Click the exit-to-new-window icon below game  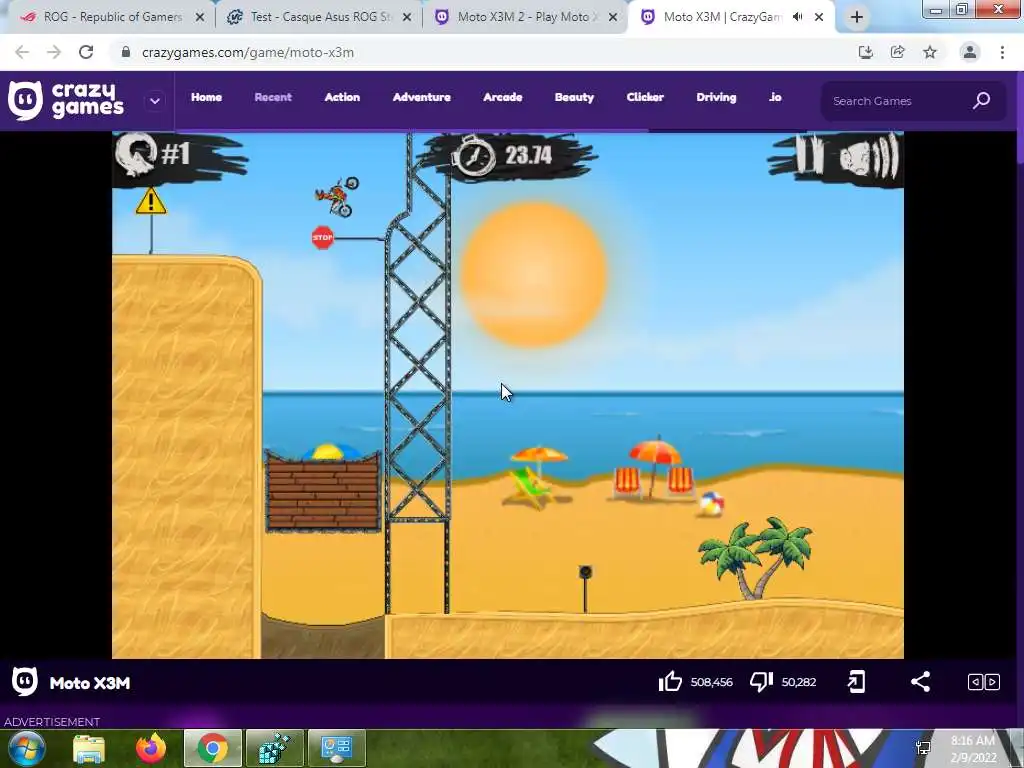tap(856, 682)
